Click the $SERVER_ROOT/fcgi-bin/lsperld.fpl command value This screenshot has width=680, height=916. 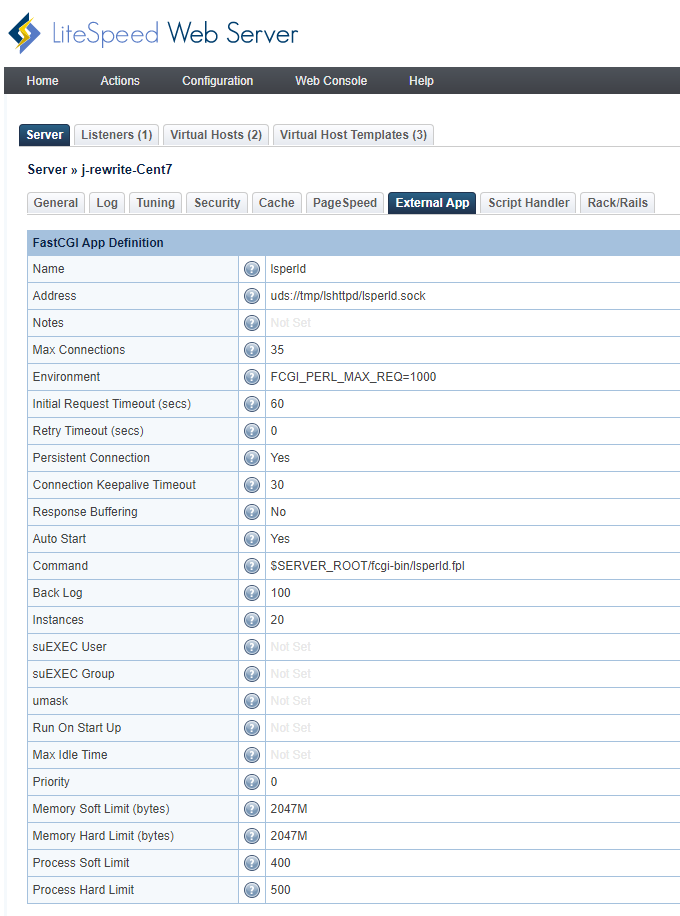pos(367,565)
